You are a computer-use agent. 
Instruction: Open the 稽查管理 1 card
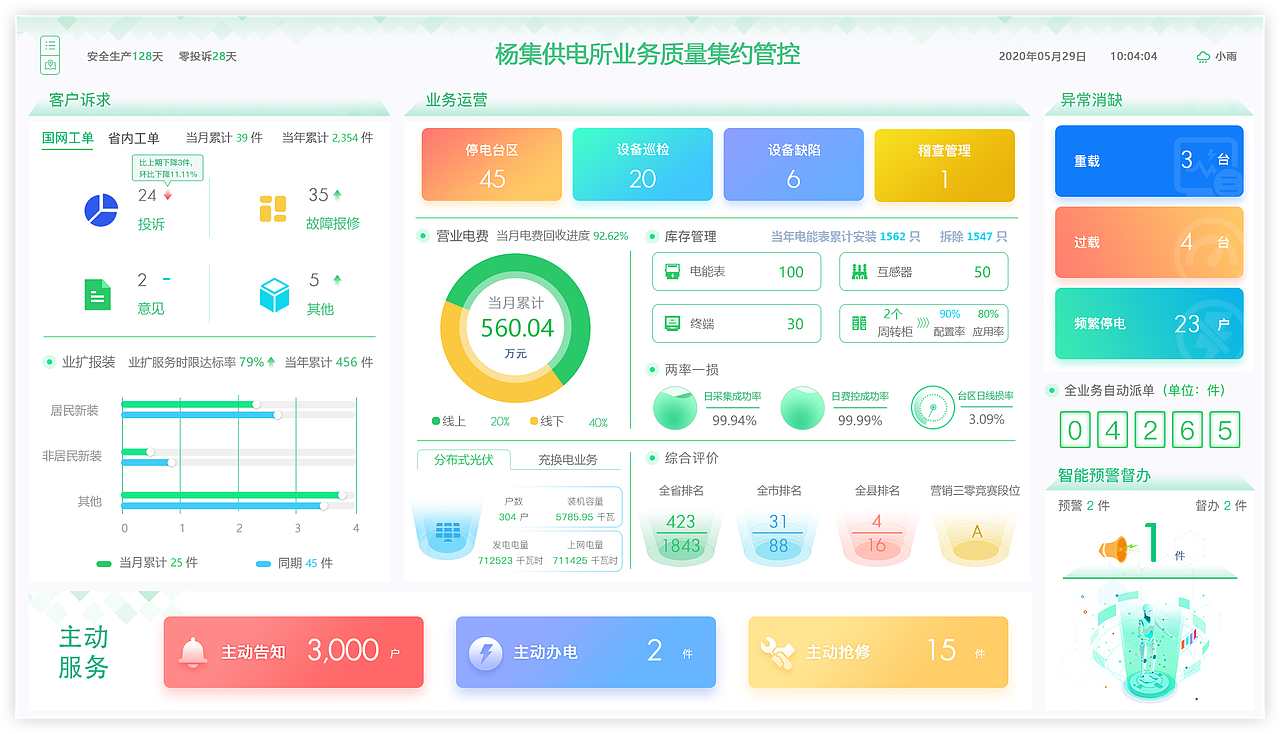click(x=945, y=165)
